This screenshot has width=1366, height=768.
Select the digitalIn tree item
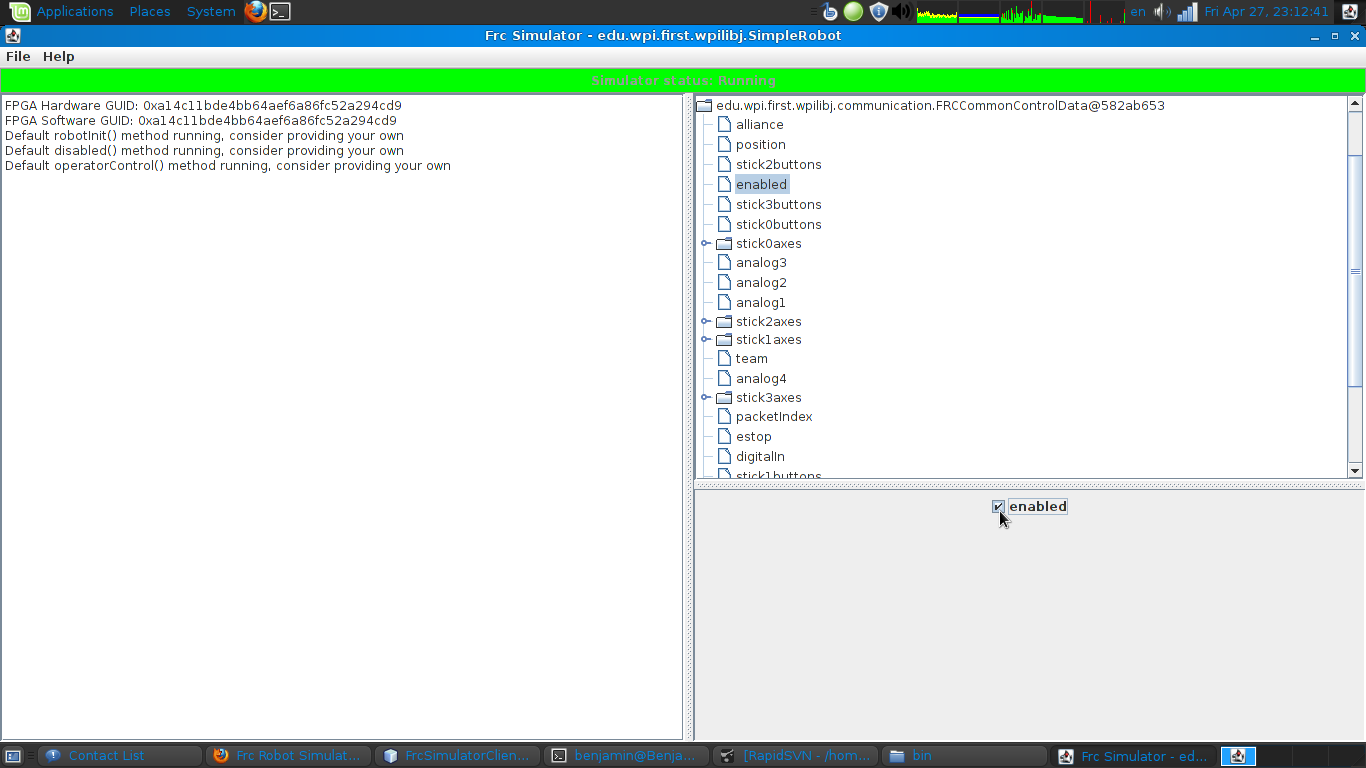click(x=760, y=456)
